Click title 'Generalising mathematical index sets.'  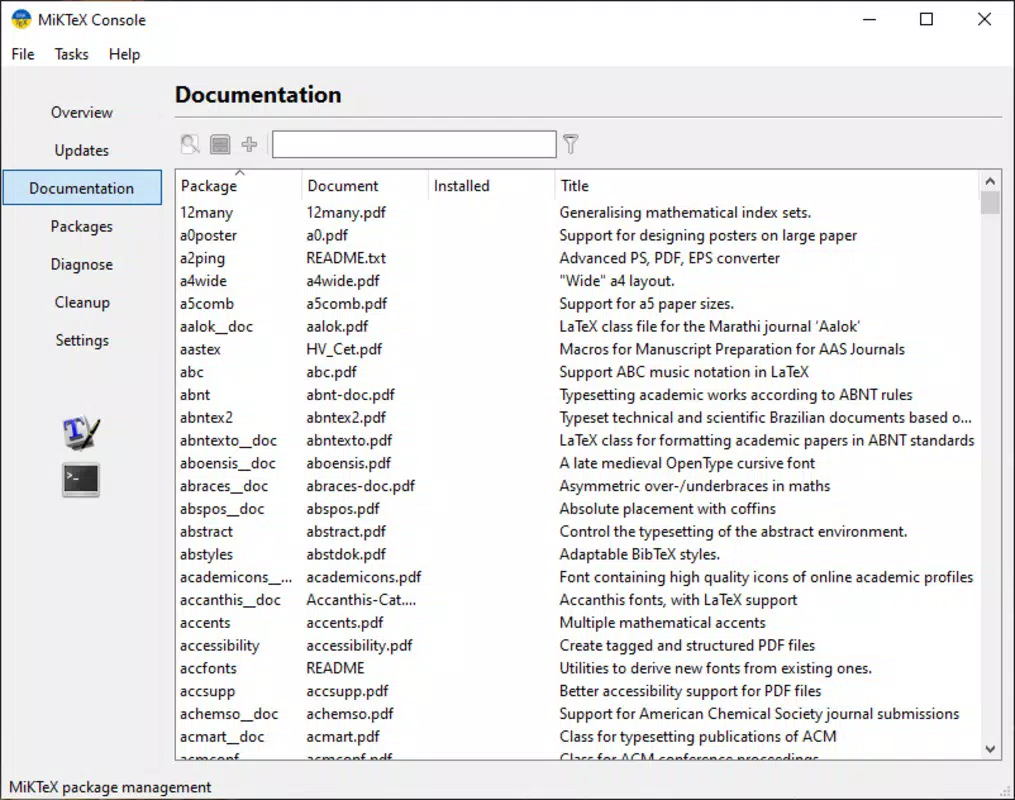coord(685,212)
